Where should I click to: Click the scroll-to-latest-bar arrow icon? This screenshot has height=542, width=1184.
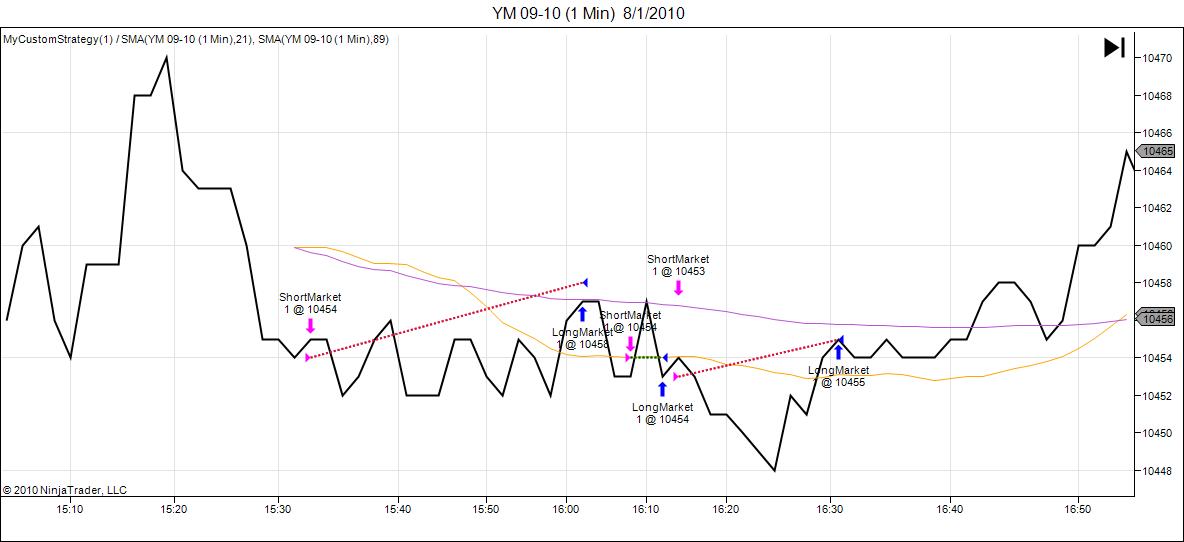[1115, 48]
